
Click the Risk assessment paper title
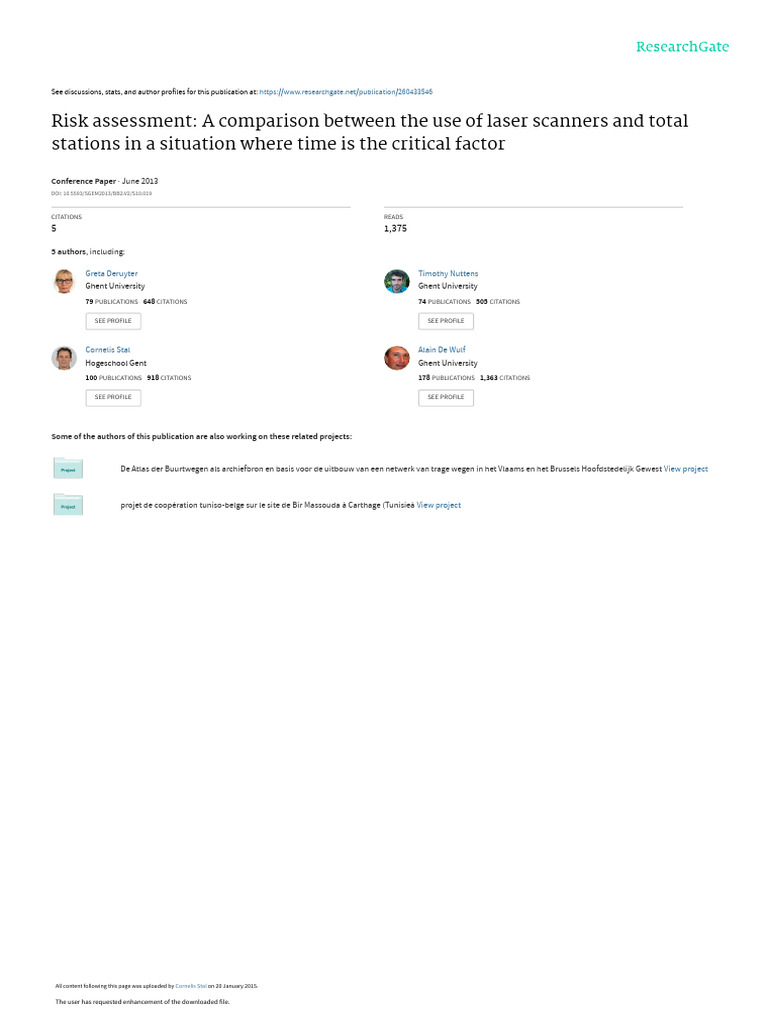[370, 132]
